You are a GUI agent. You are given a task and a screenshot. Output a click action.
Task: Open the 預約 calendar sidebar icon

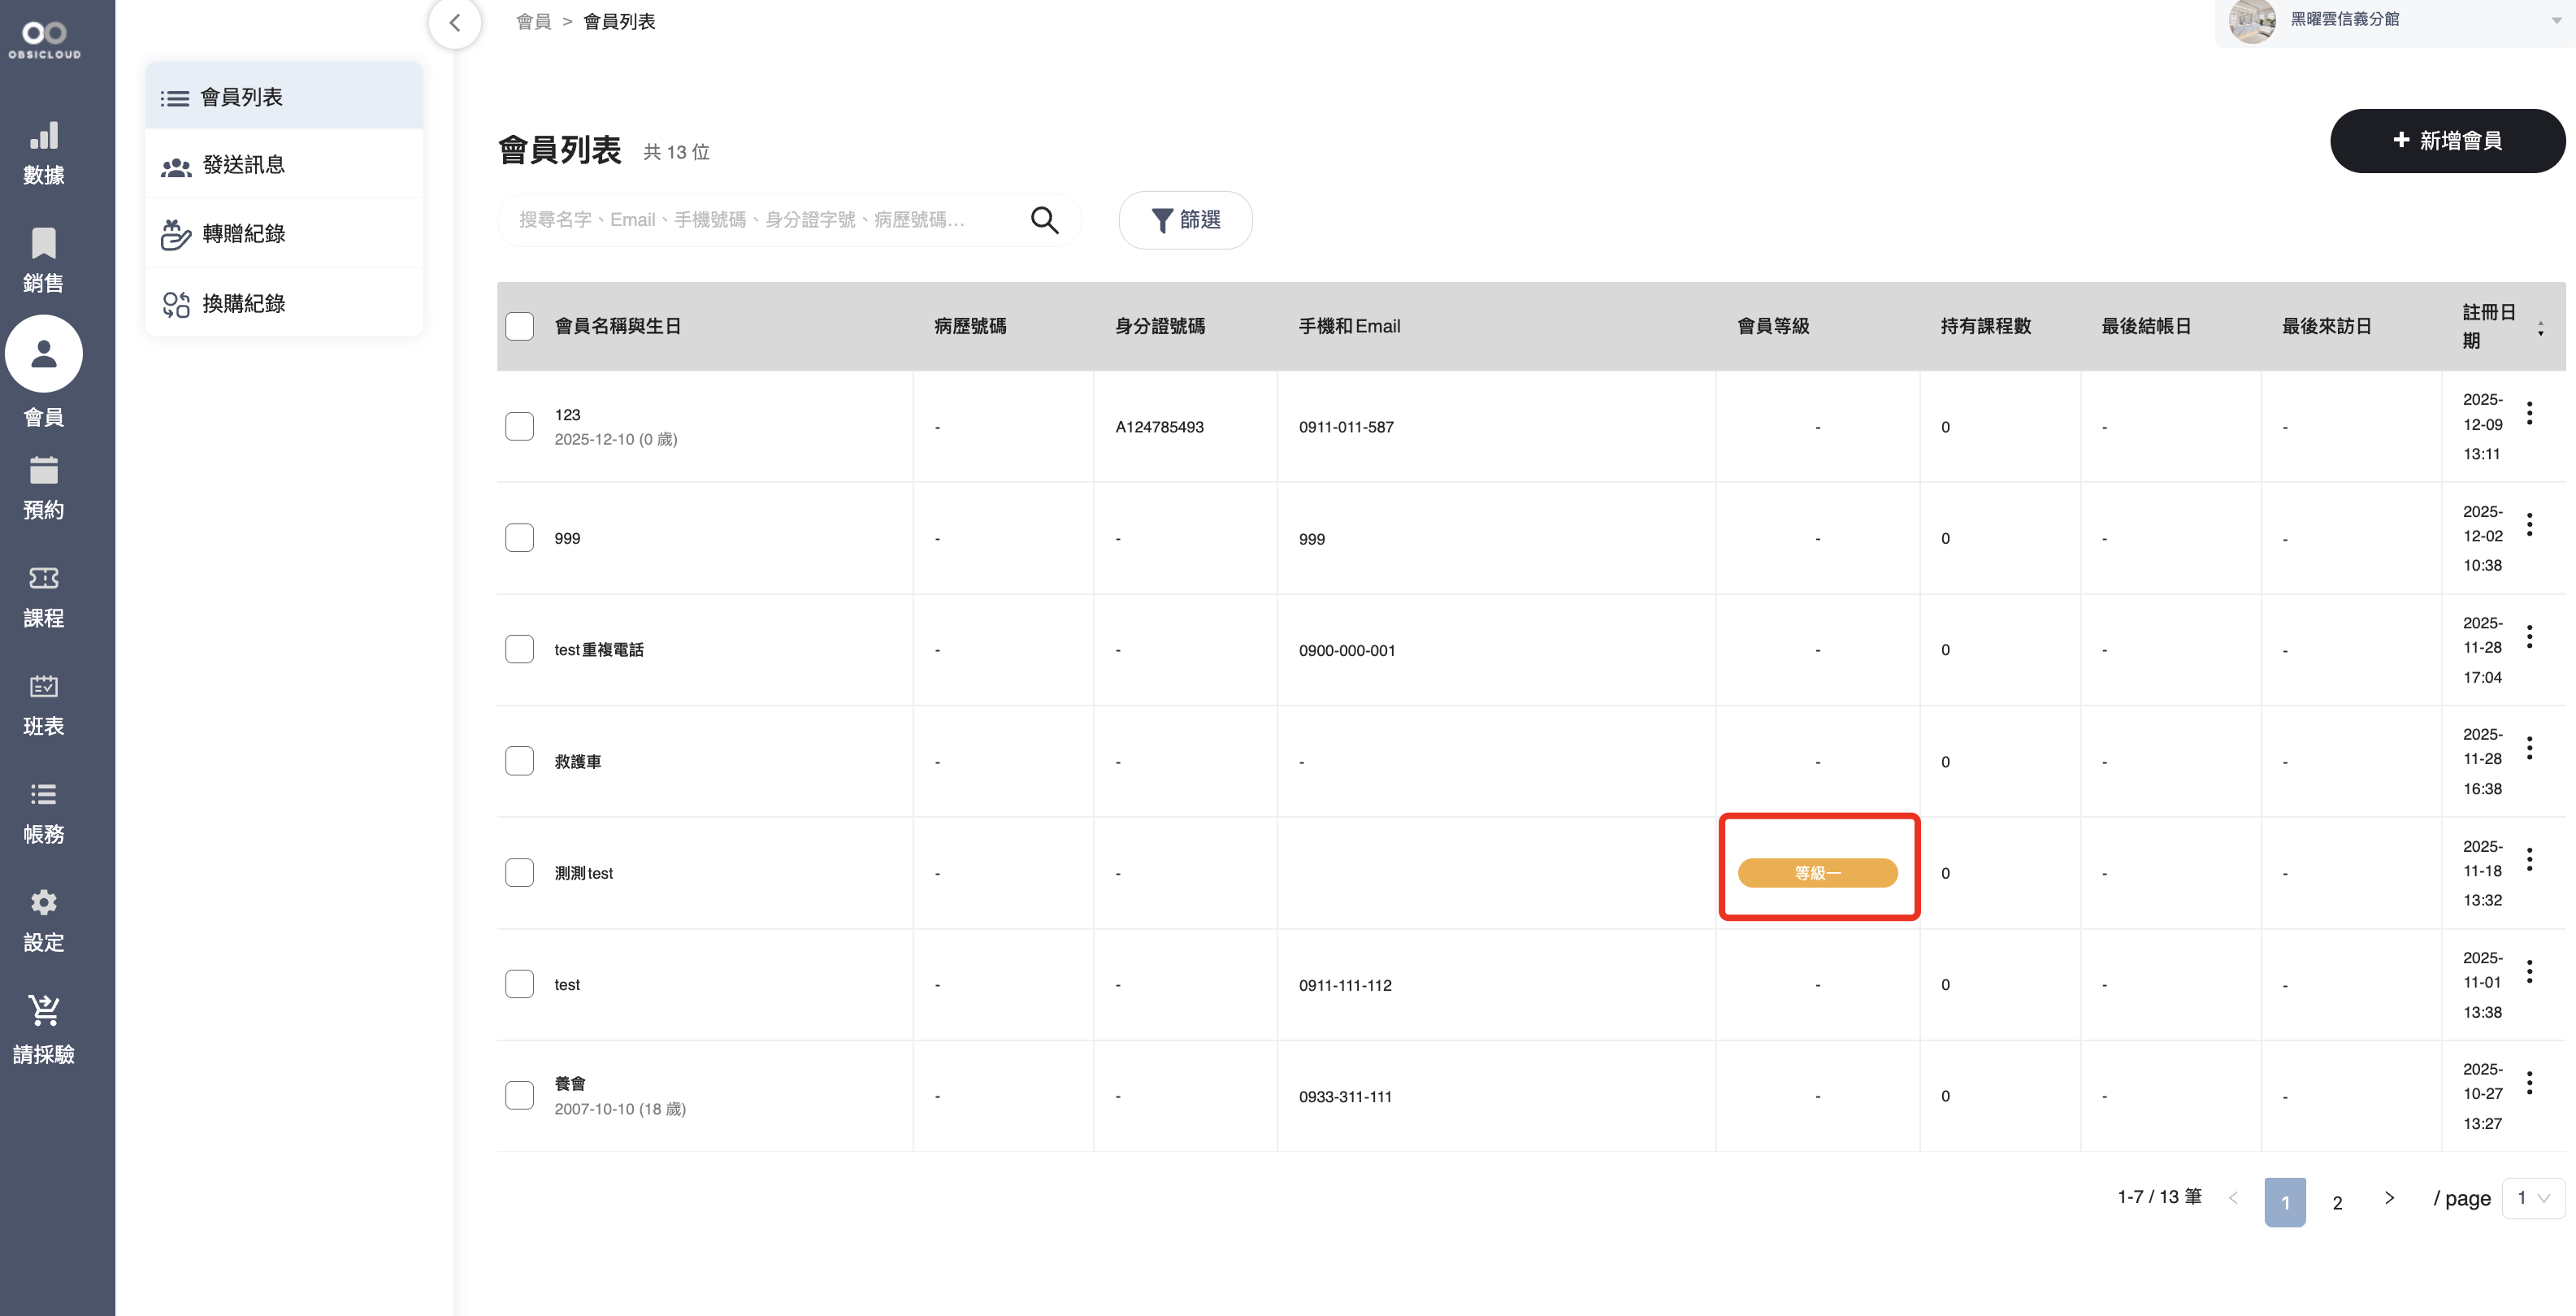pyautogui.click(x=43, y=470)
